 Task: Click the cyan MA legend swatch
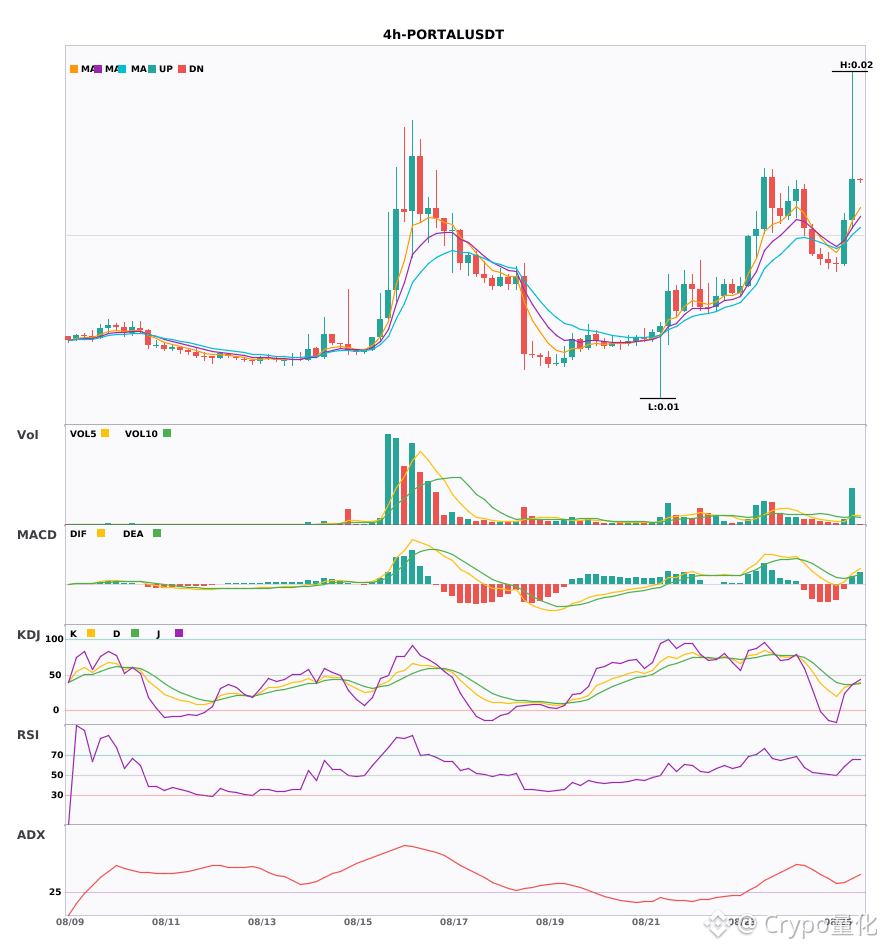[x=122, y=69]
